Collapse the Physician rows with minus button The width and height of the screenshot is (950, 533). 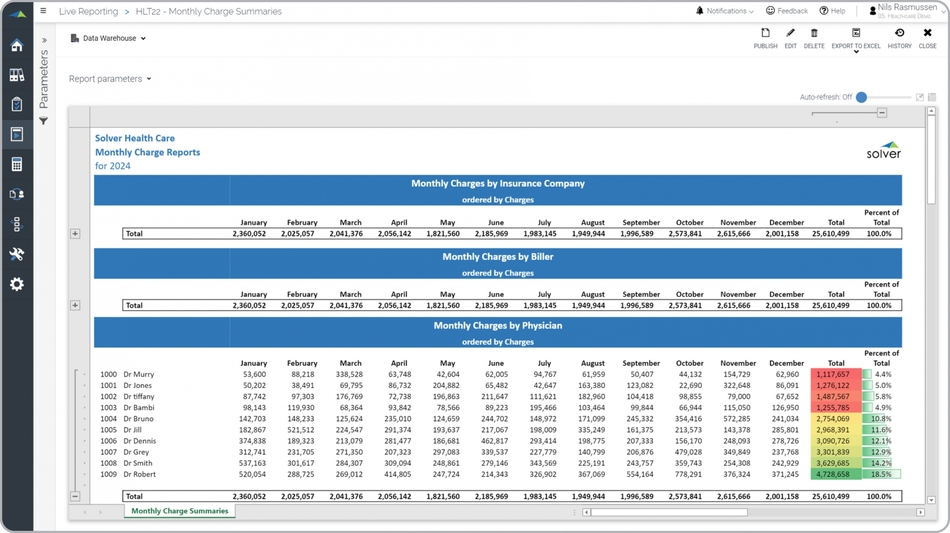click(75, 496)
